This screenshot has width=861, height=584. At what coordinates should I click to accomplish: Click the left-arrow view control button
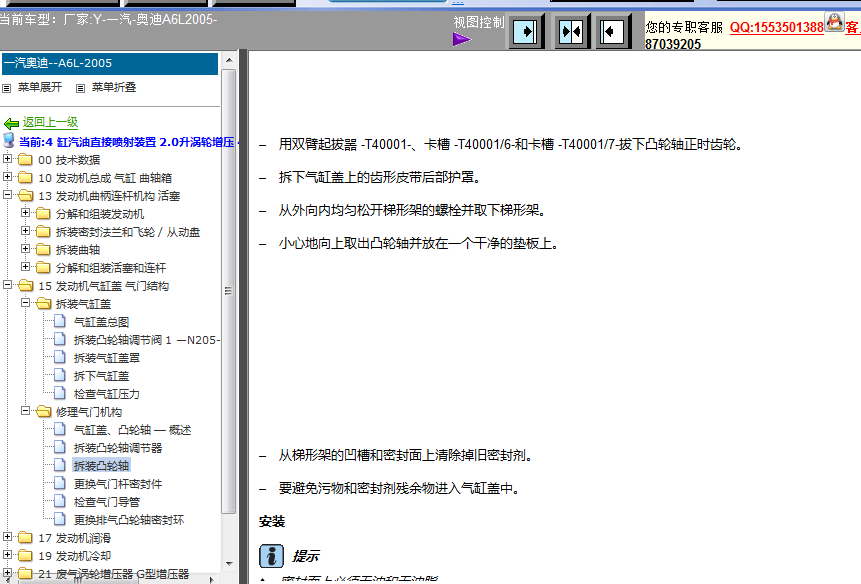(613, 32)
